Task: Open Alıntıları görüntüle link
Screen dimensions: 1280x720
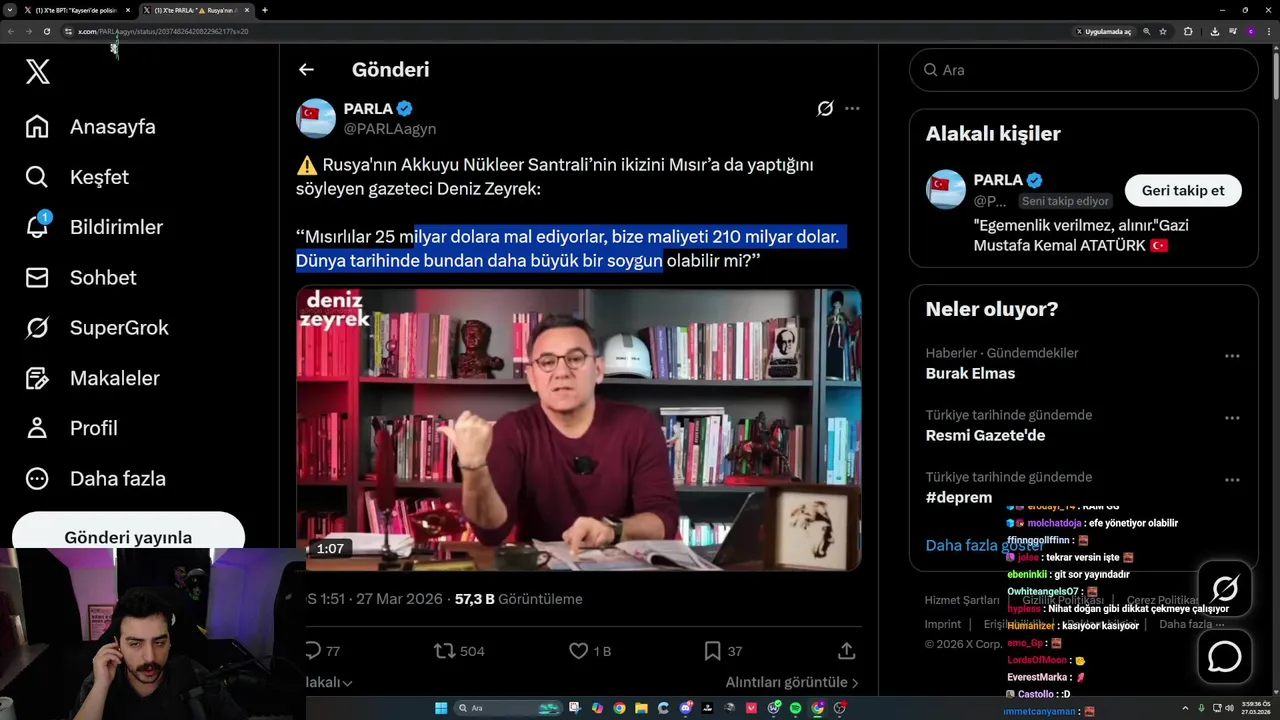Action: [x=792, y=682]
